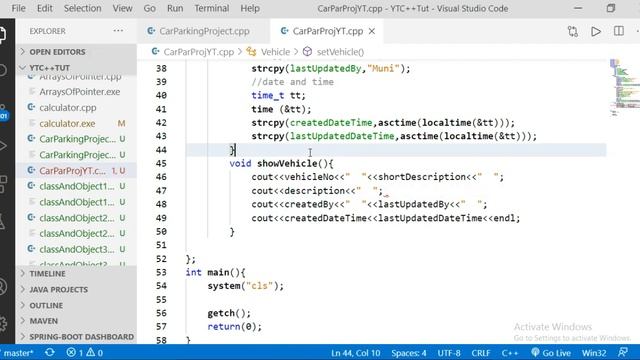Open the first classAndObject2... file
640x360 pixels.
(77, 218)
